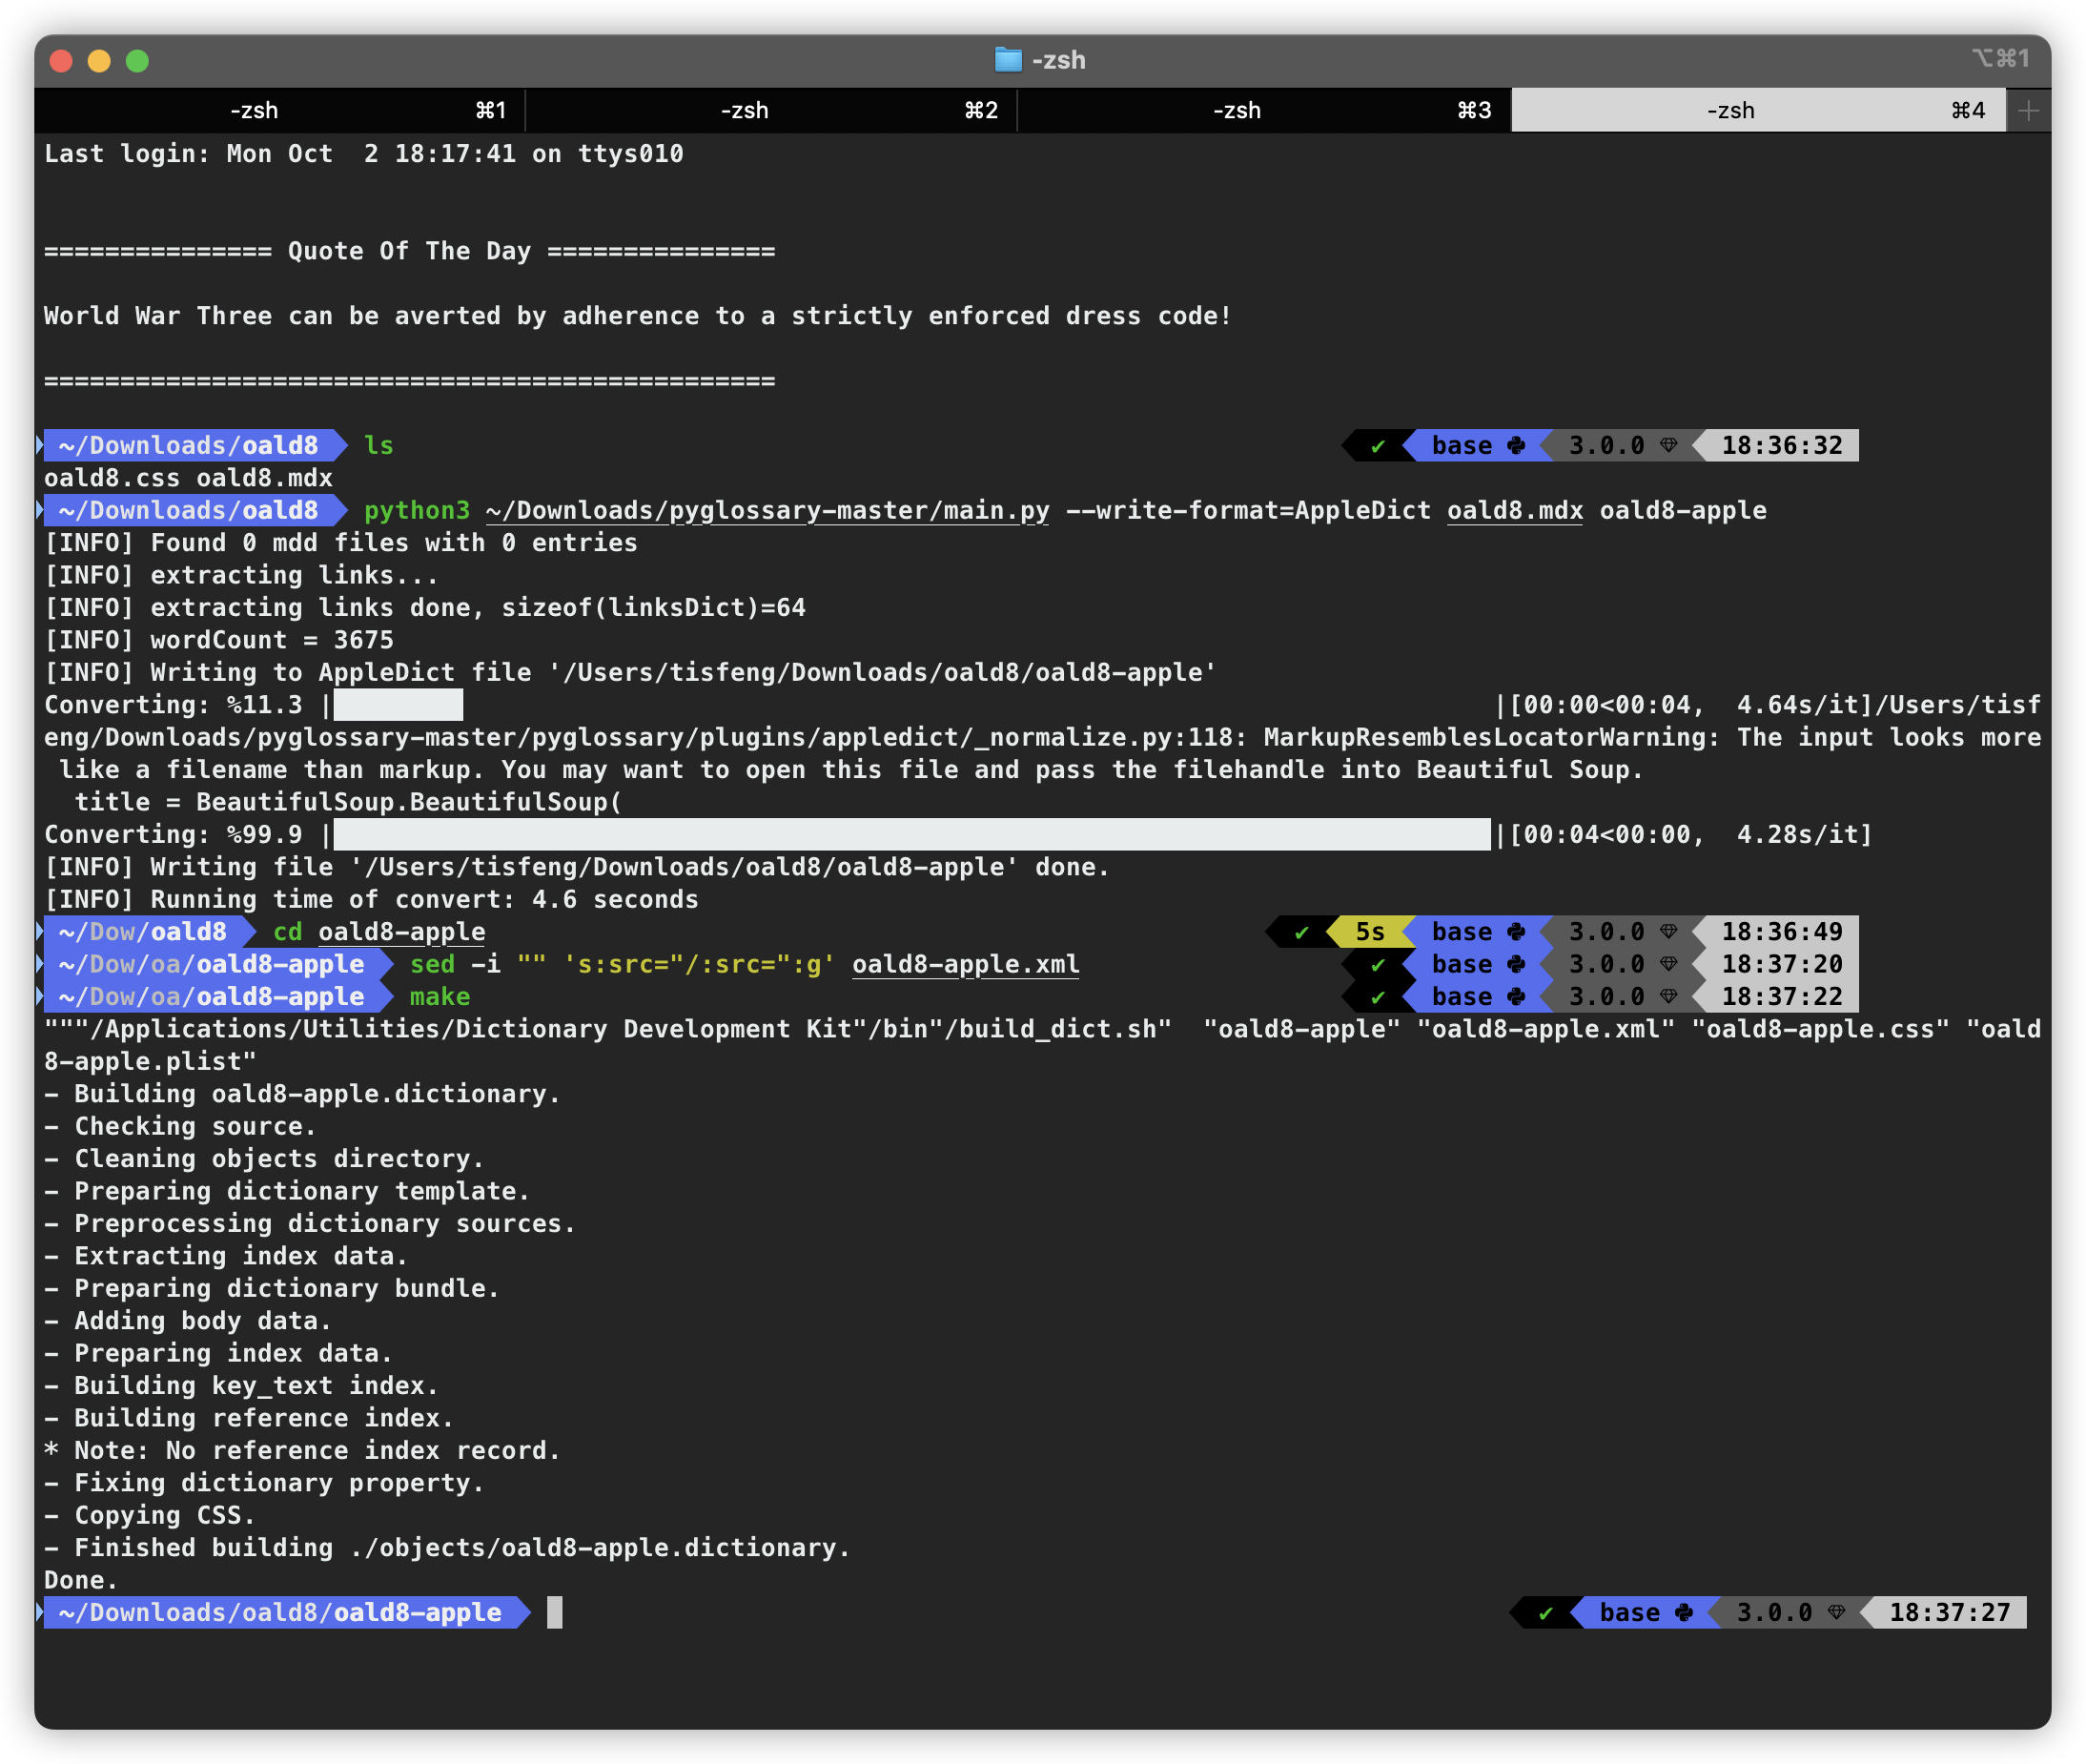Viewport: 2086px width, 1764px height.
Task: Switch to the third -zsh tab ⌘3
Action: click(x=1263, y=110)
